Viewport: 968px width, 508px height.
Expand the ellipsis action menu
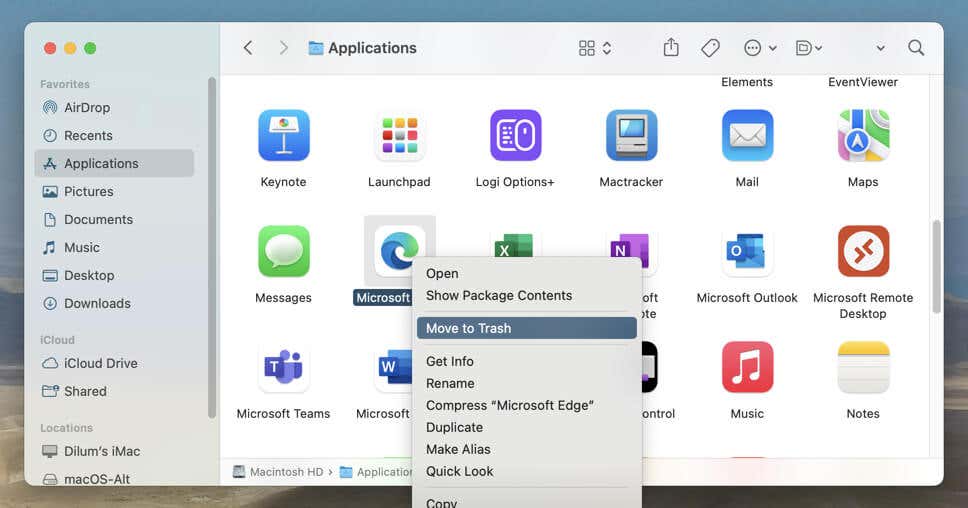[760, 48]
